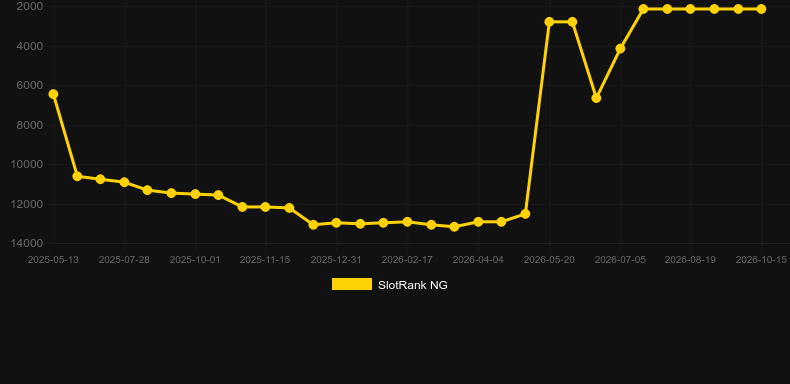The height and width of the screenshot is (384, 790).
Task: Click the 4000 y-axis label
Action: coord(30,46)
